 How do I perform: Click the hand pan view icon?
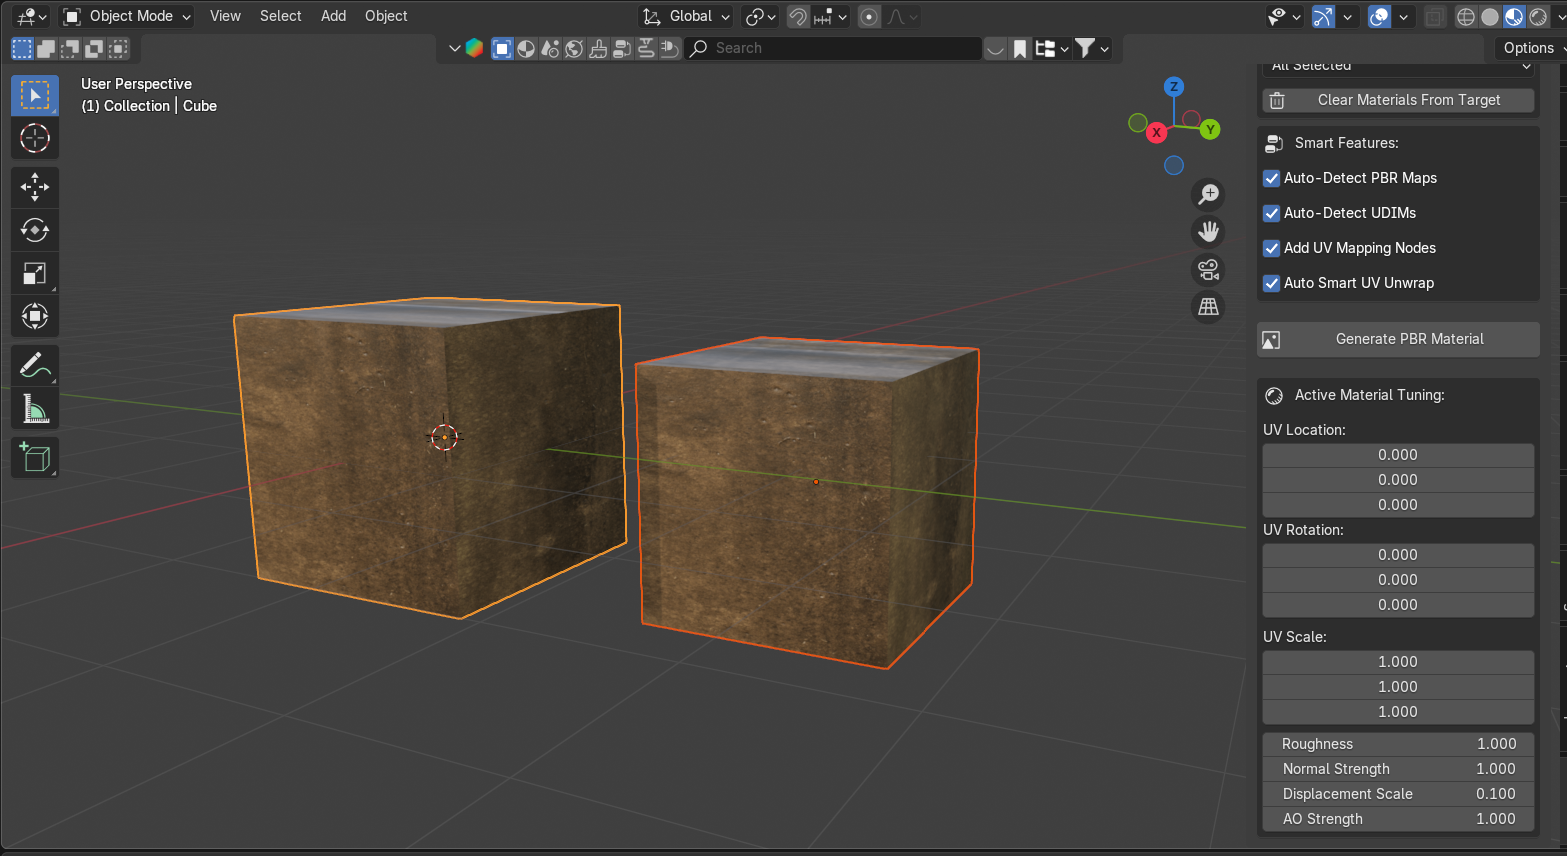pyautogui.click(x=1209, y=232)
